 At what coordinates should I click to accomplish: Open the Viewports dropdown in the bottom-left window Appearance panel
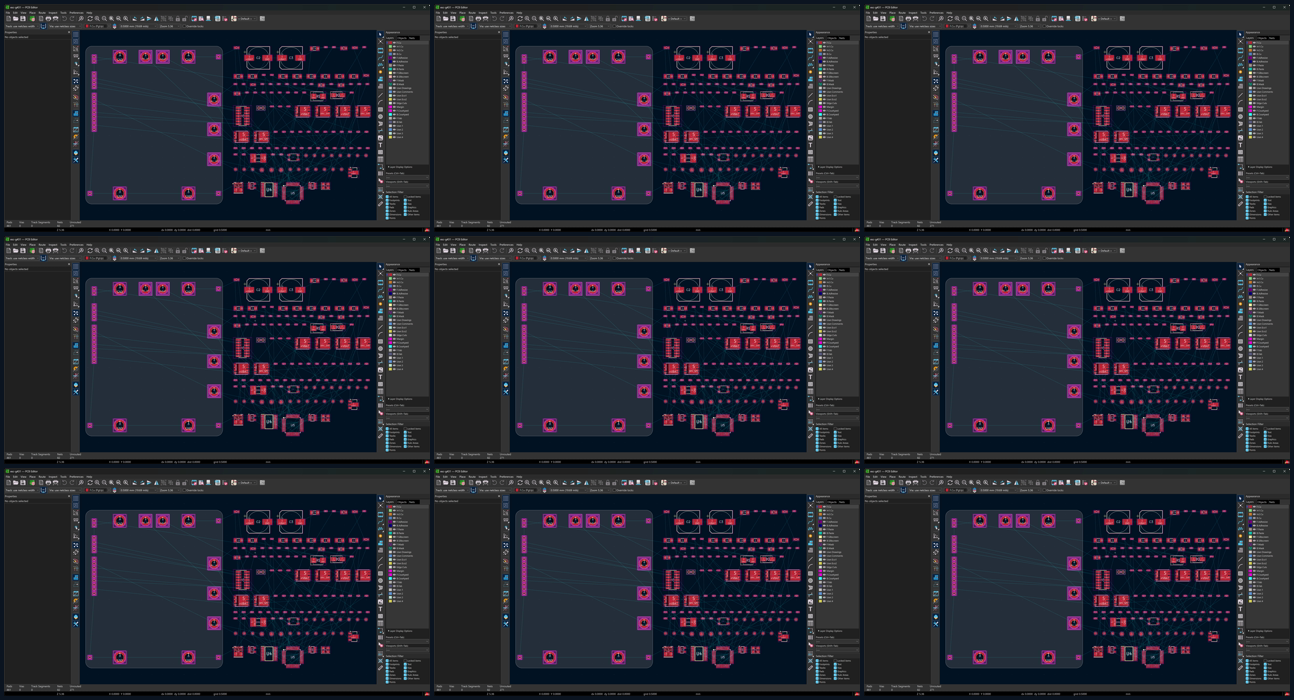[x=407, y=650]
